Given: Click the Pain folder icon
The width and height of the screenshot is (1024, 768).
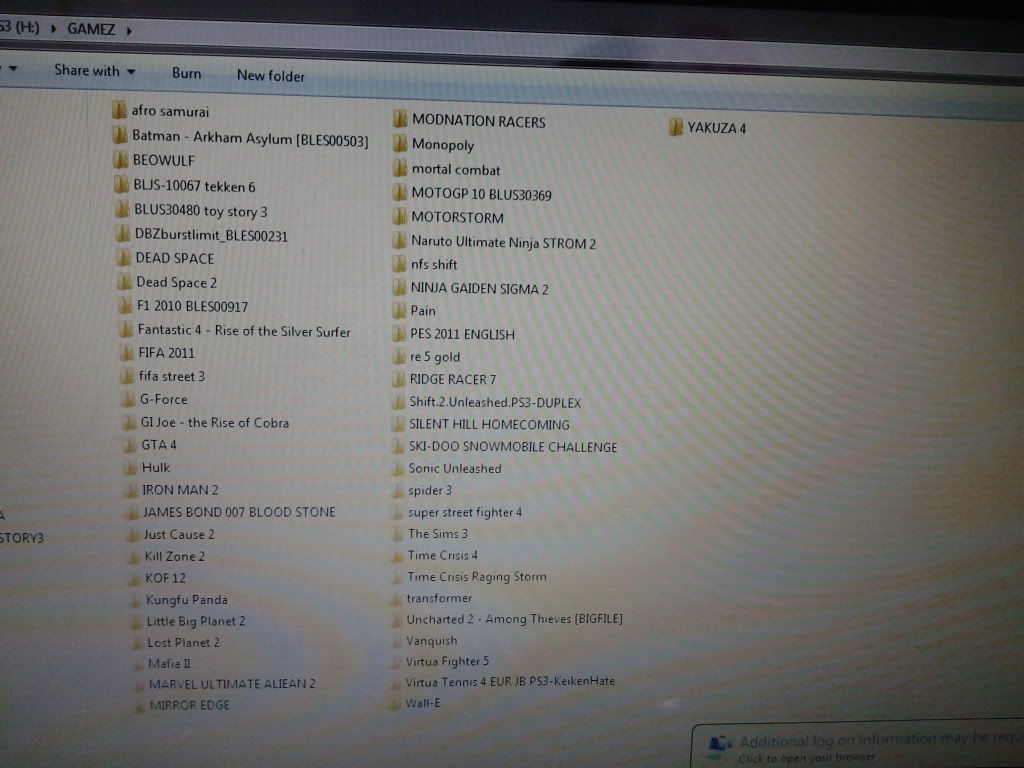Looking at the screenshot, I should pos(398,310).
